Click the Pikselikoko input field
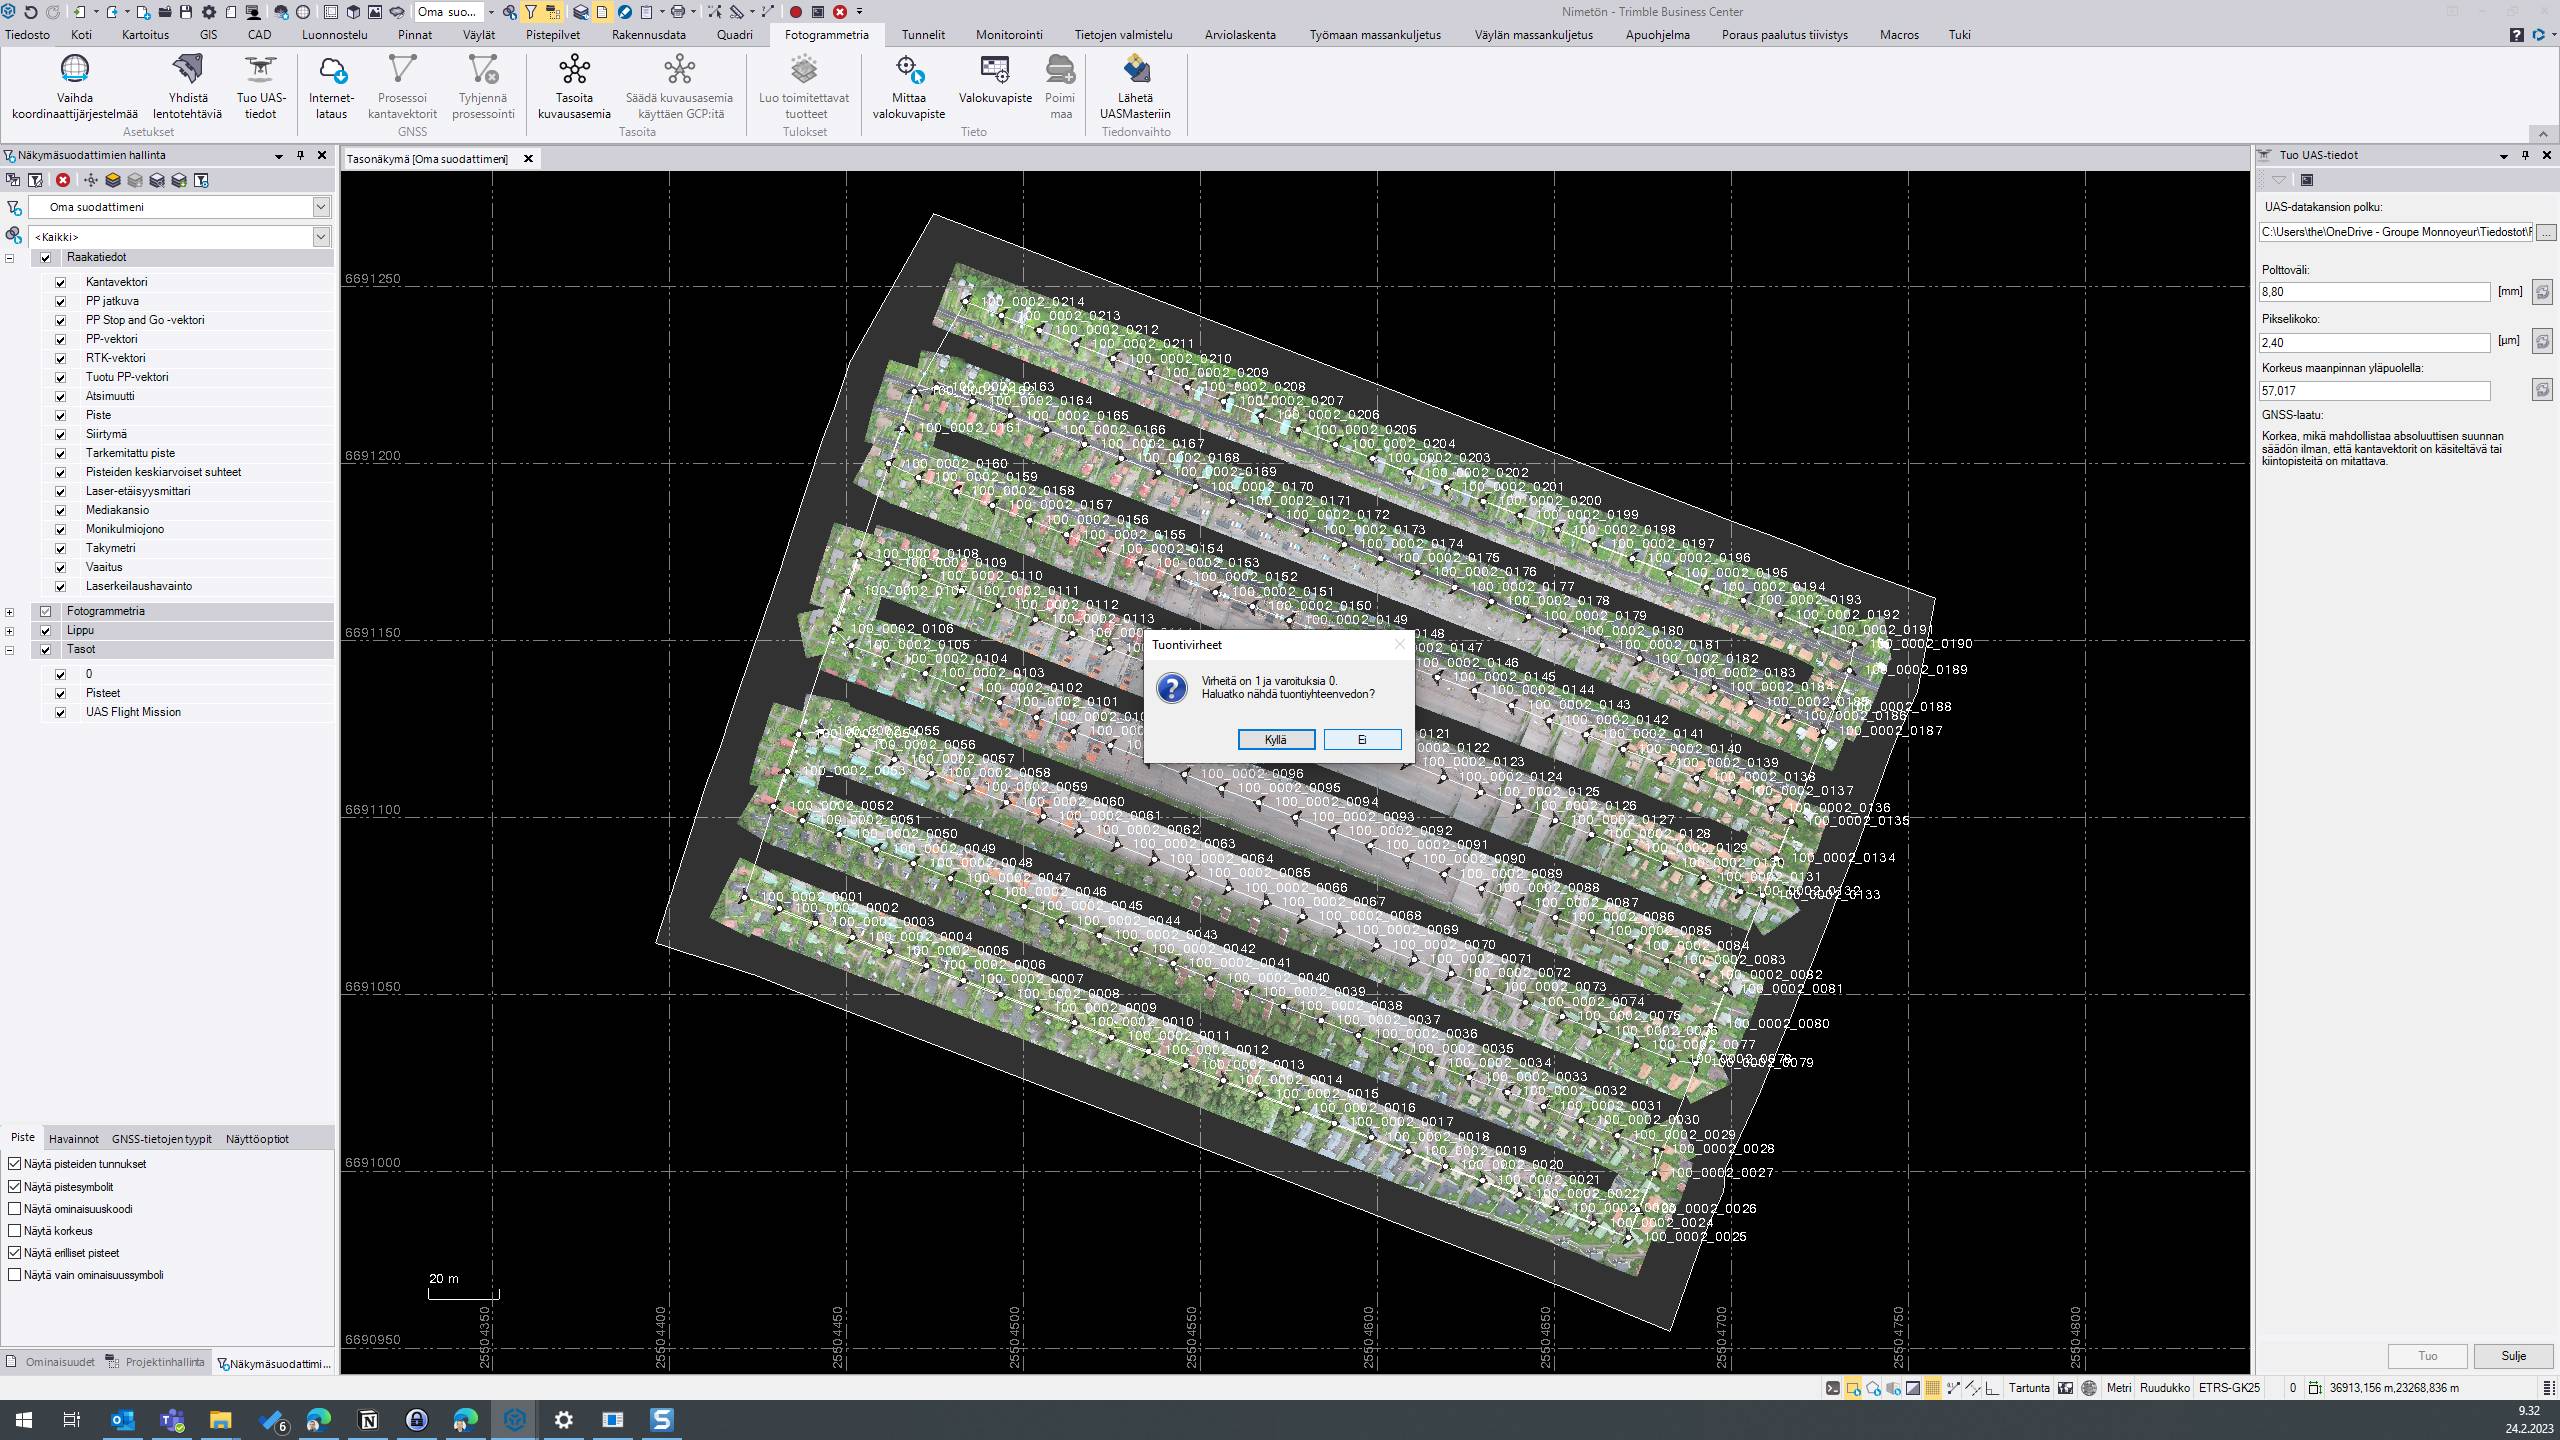Screen dimensions: 2560x1440 (2375, 343)
